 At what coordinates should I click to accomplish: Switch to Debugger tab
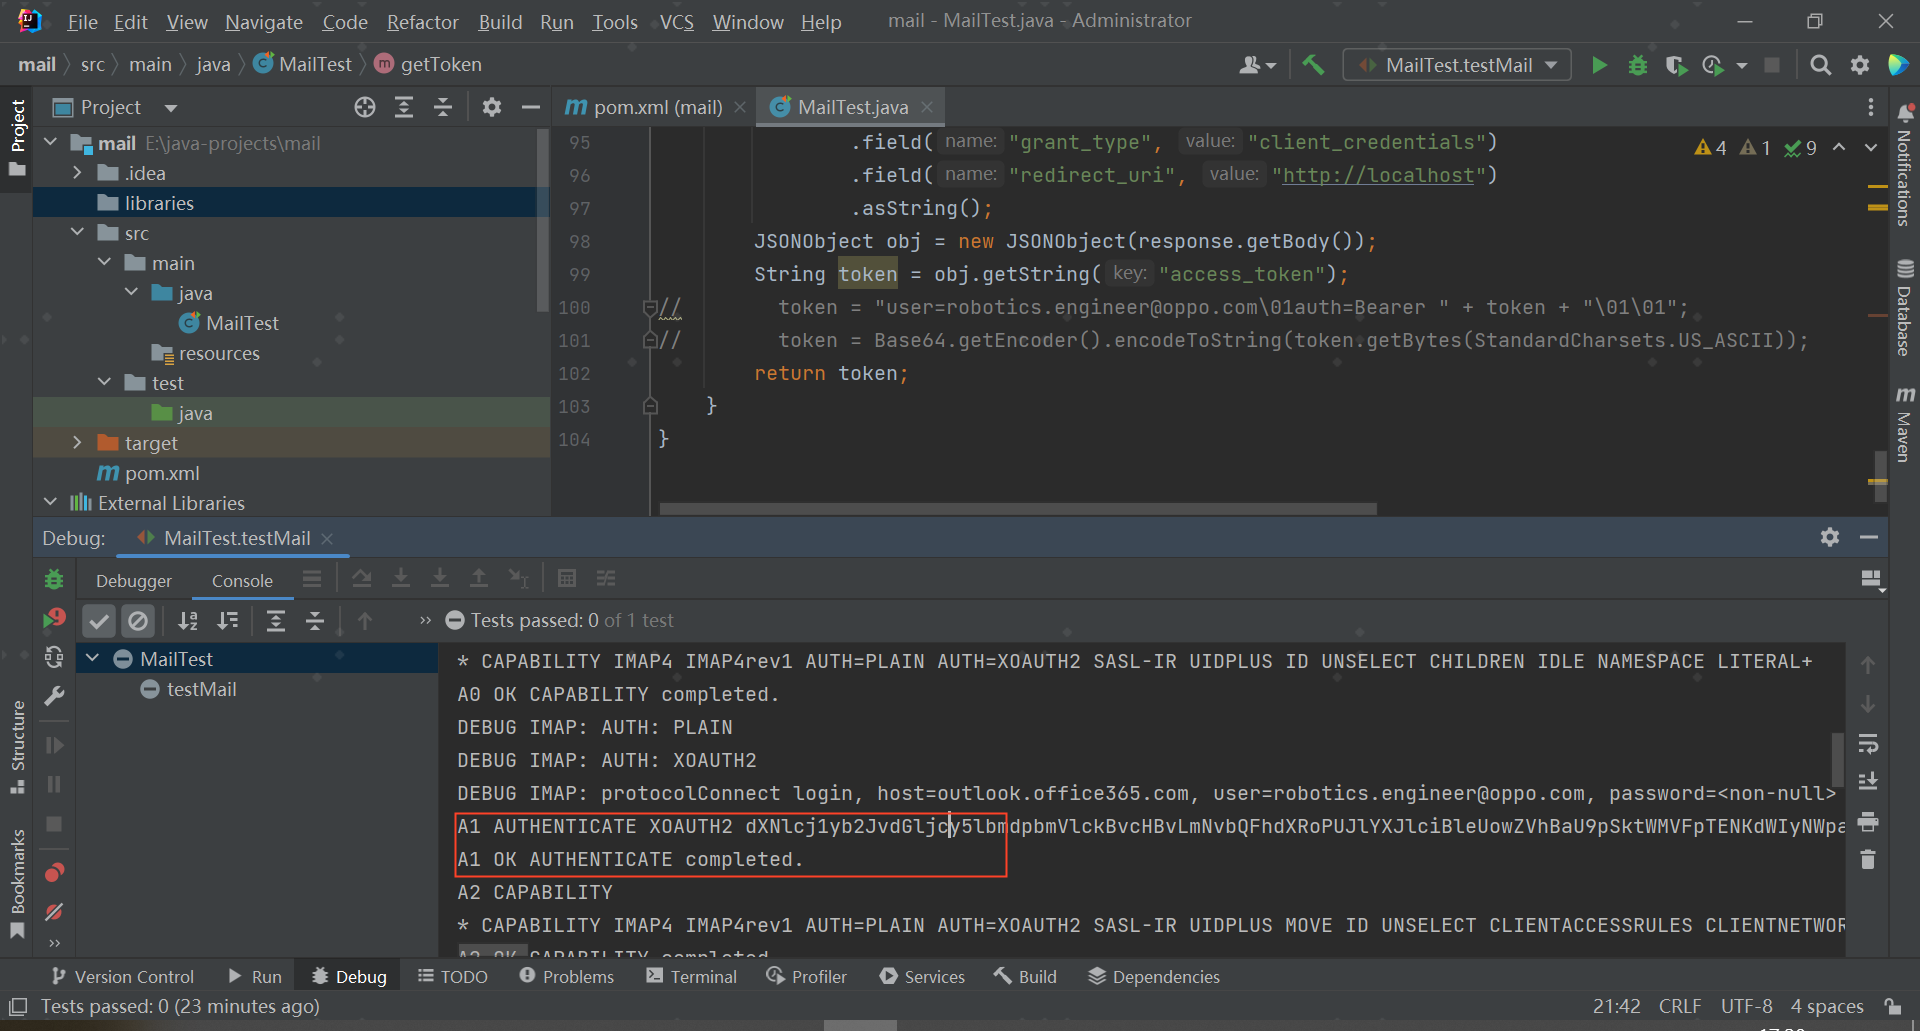(x=134, y=581)
